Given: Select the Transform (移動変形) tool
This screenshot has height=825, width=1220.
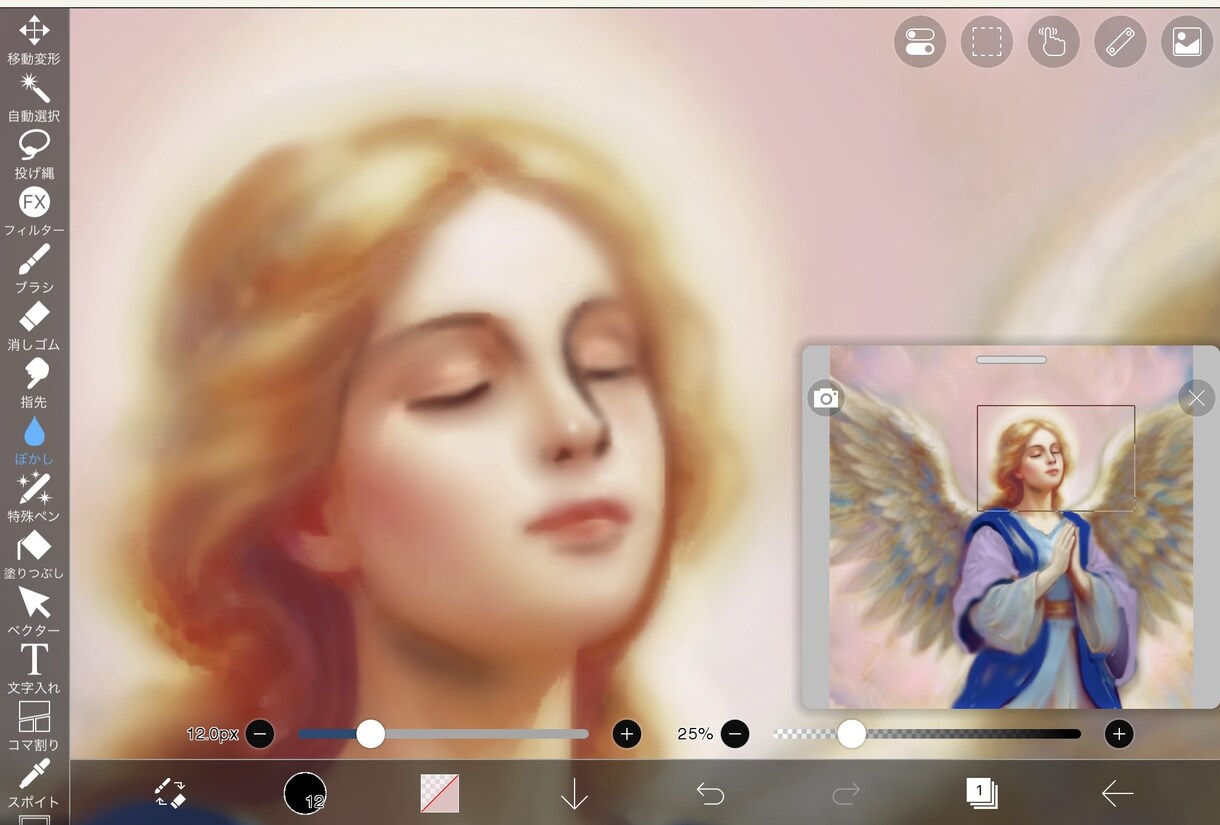Looking at the screenshot, I should click(x=34, y=39).
